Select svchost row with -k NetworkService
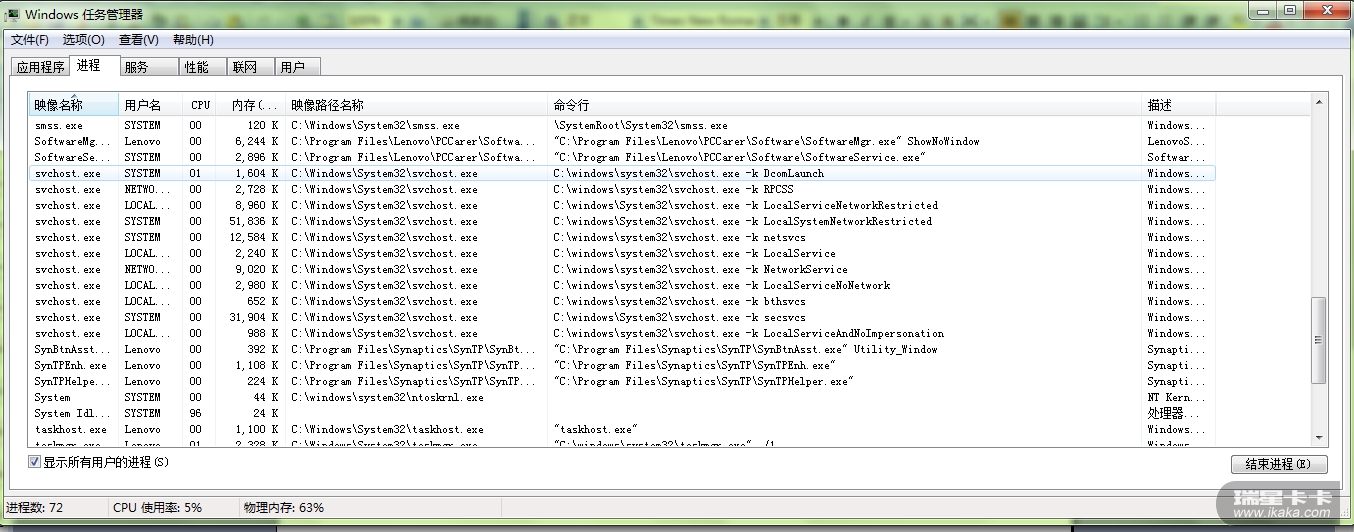Screen dimensions: 1354x532 tap(620, 270)
